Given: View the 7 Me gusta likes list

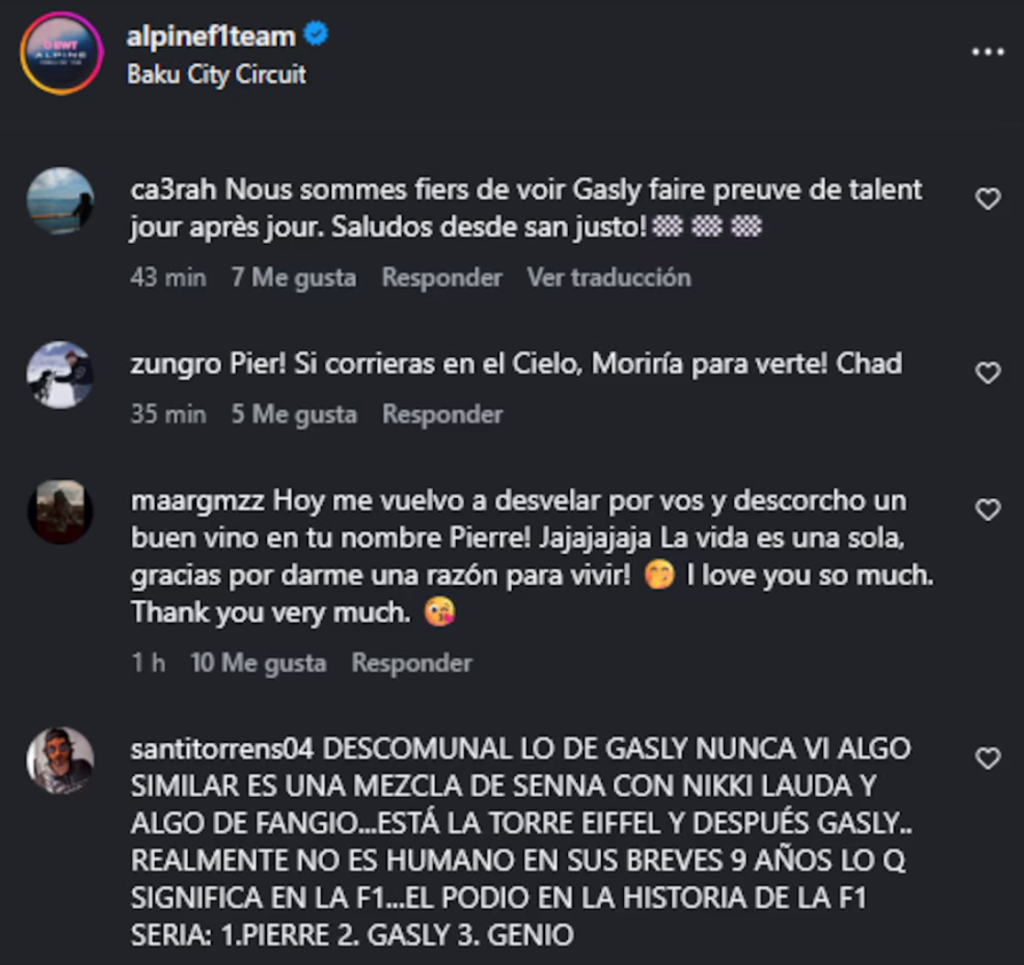Looking at the screenshot, I should [x=294, y=277].
